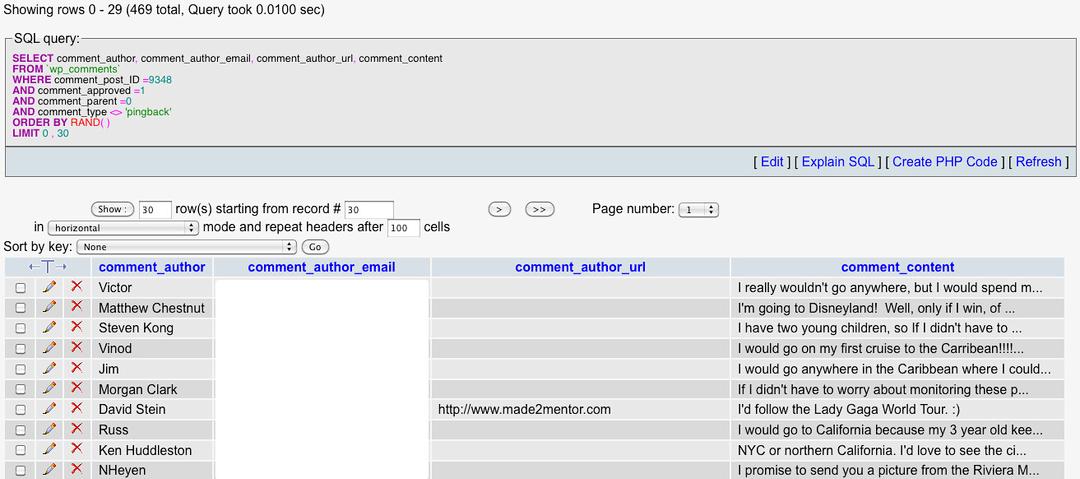Image resolution: width=1080 pixels, height=479 pixels.
Task: Go to last page with >> button
Action: pyautogui.click(x=539, y=210)
